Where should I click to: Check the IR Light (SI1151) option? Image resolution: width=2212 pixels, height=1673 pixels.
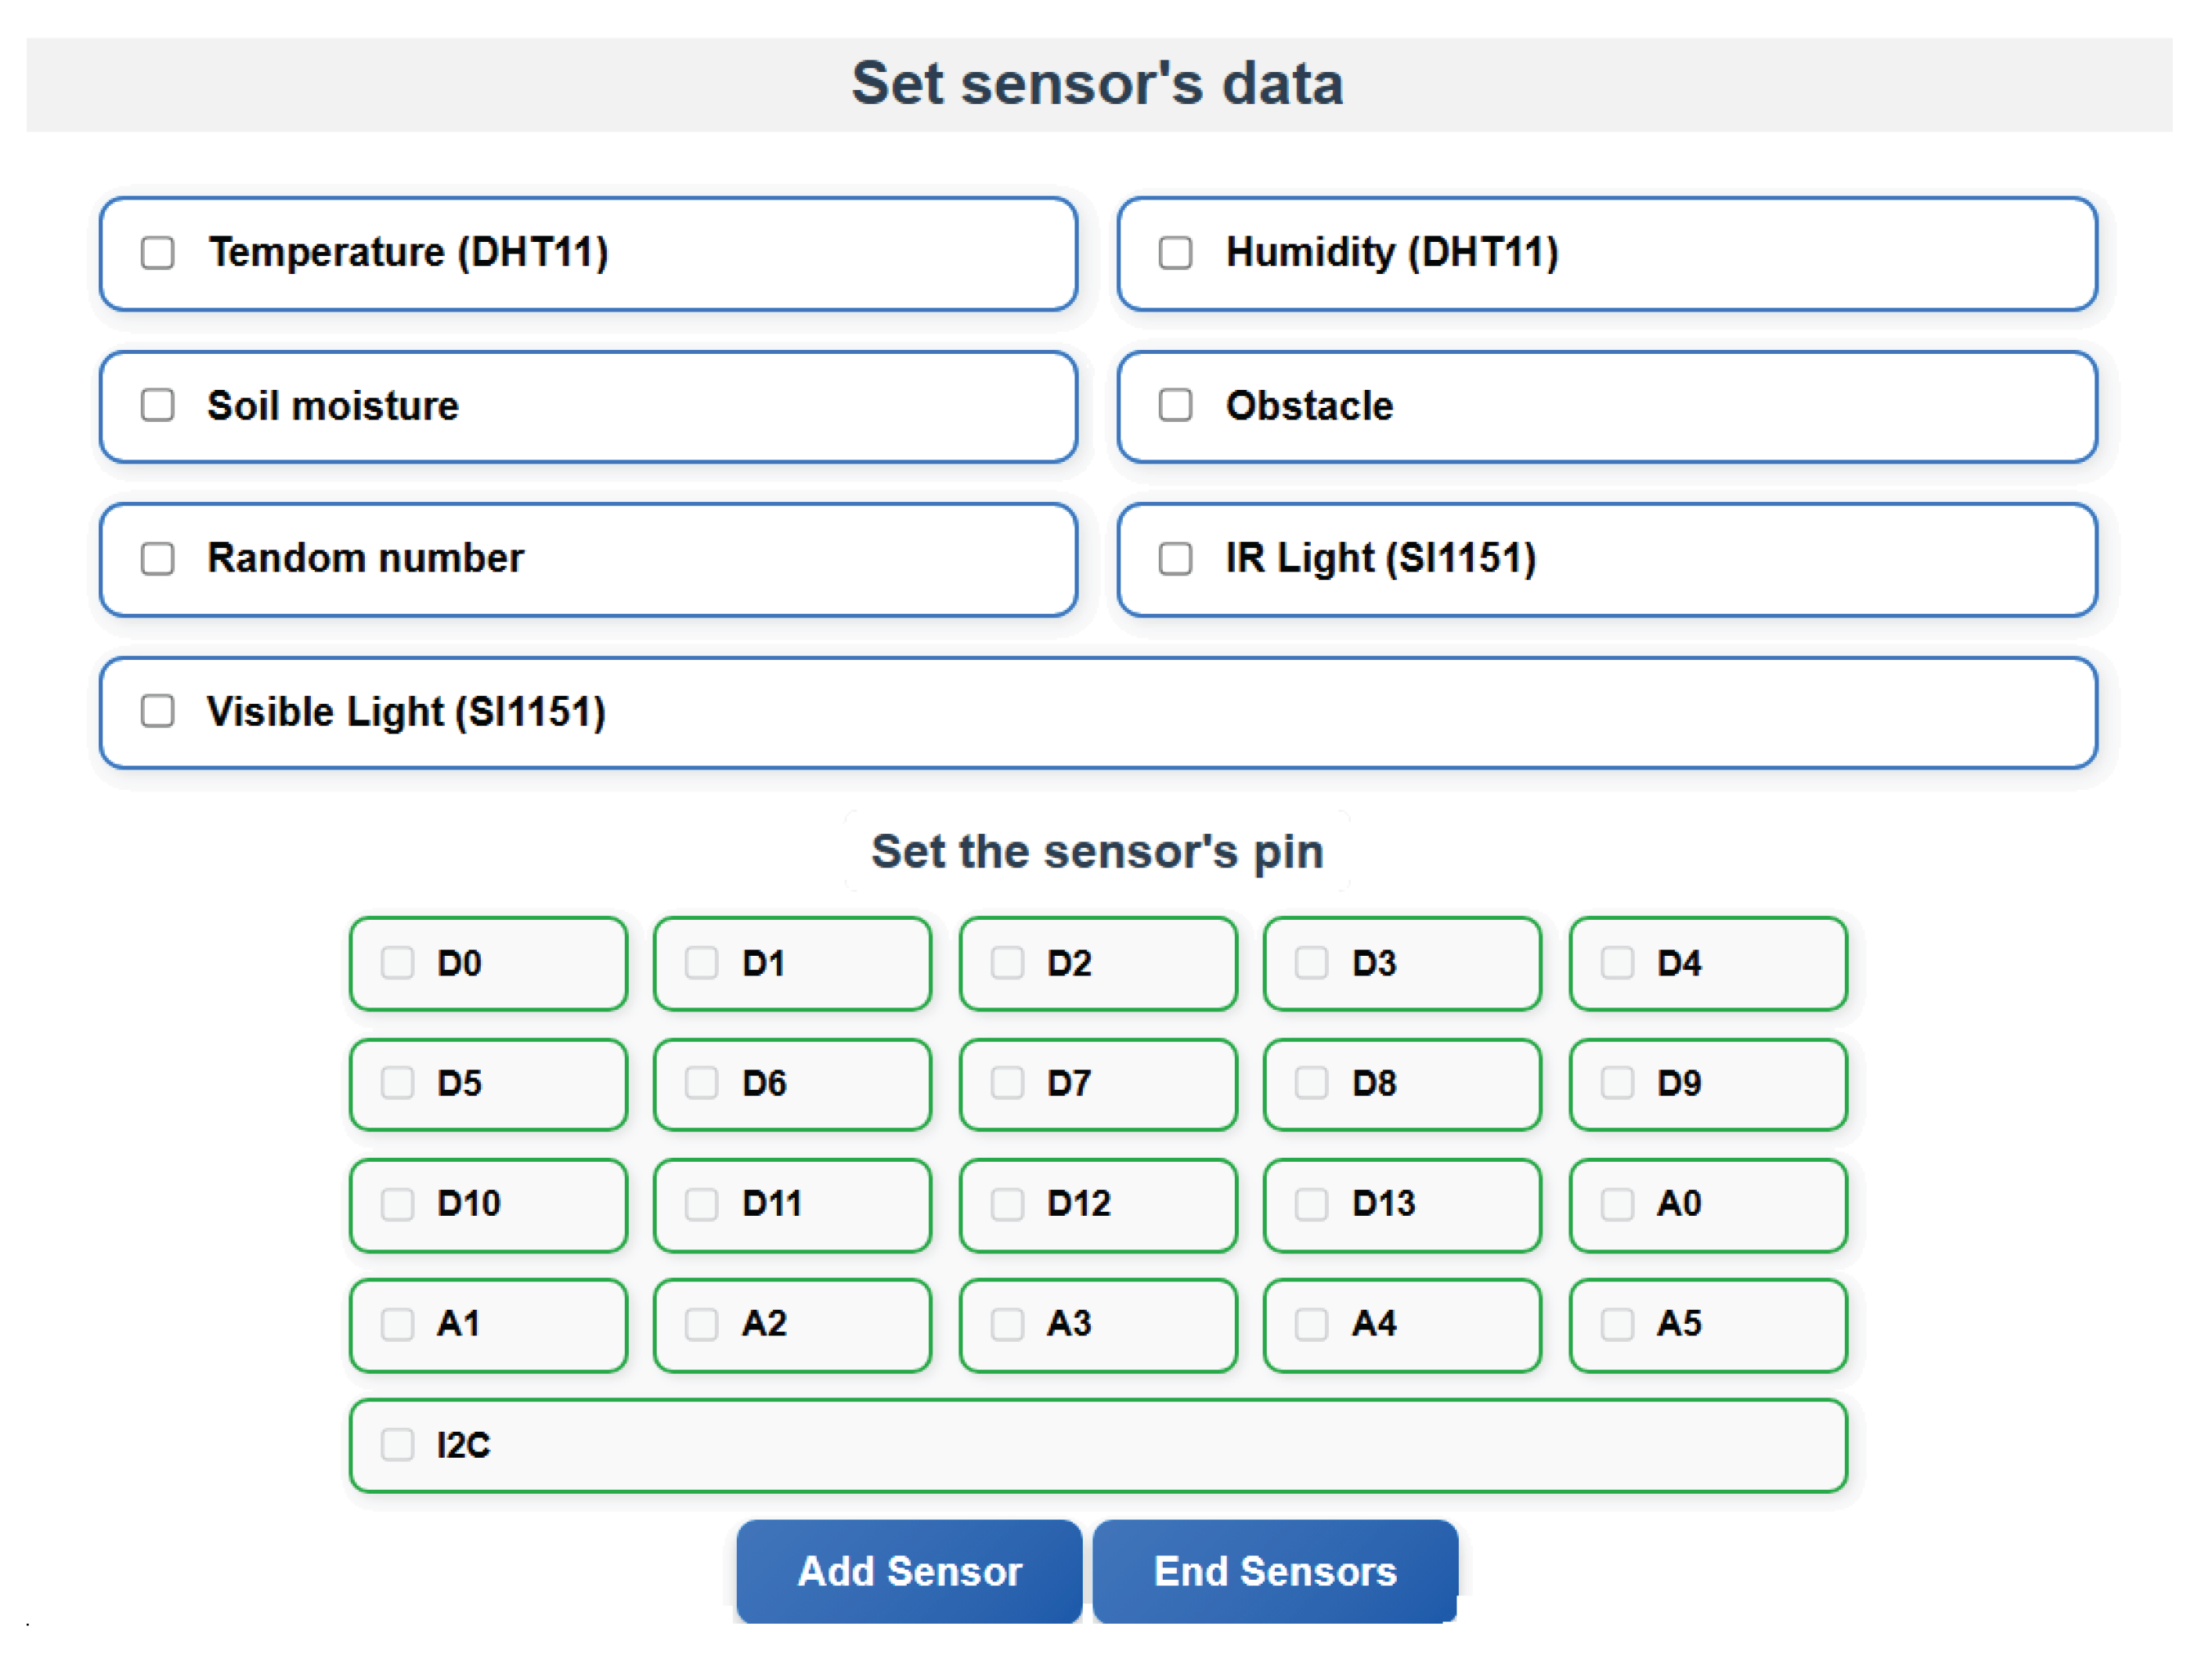click(1175, 559)
